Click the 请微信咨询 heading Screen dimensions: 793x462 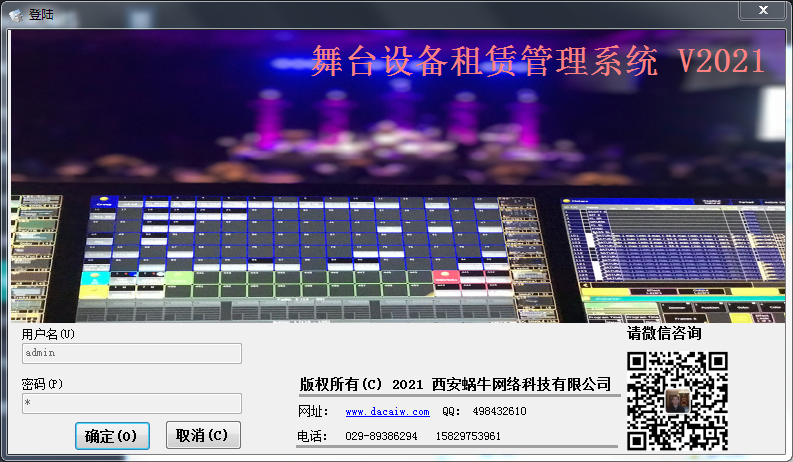(664, 333)
